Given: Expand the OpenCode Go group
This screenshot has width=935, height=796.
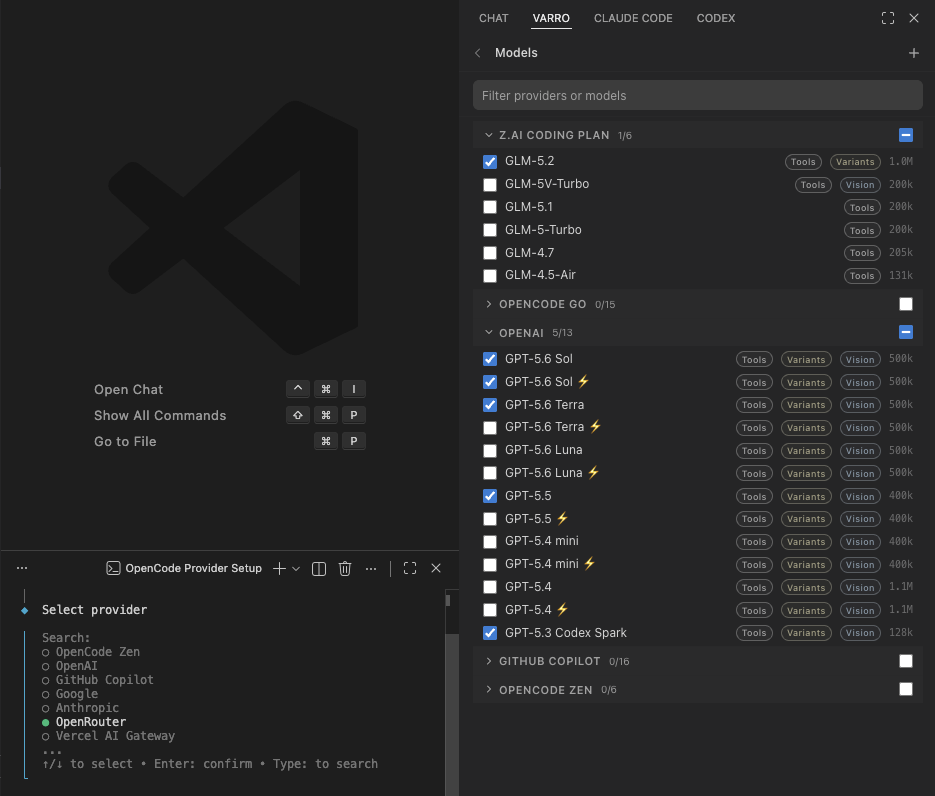Looking at the screenshot, I should [489, 305].
